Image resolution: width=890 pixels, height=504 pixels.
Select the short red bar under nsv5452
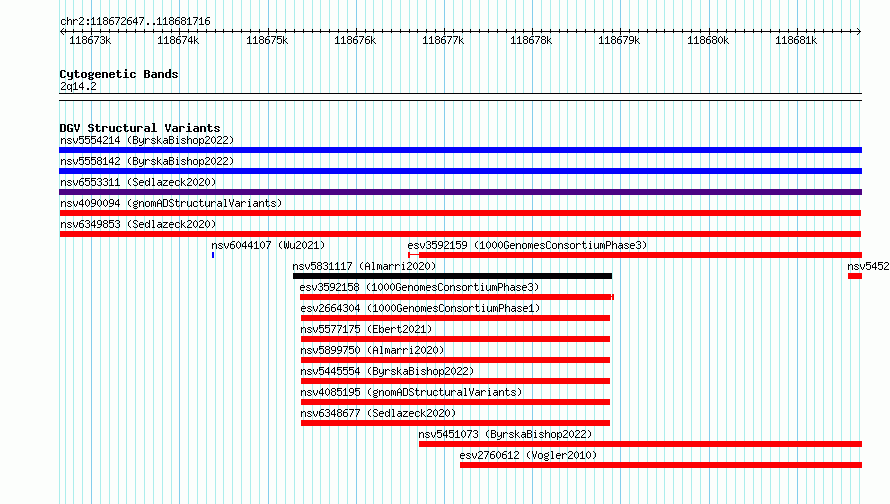tap(855, 276)
